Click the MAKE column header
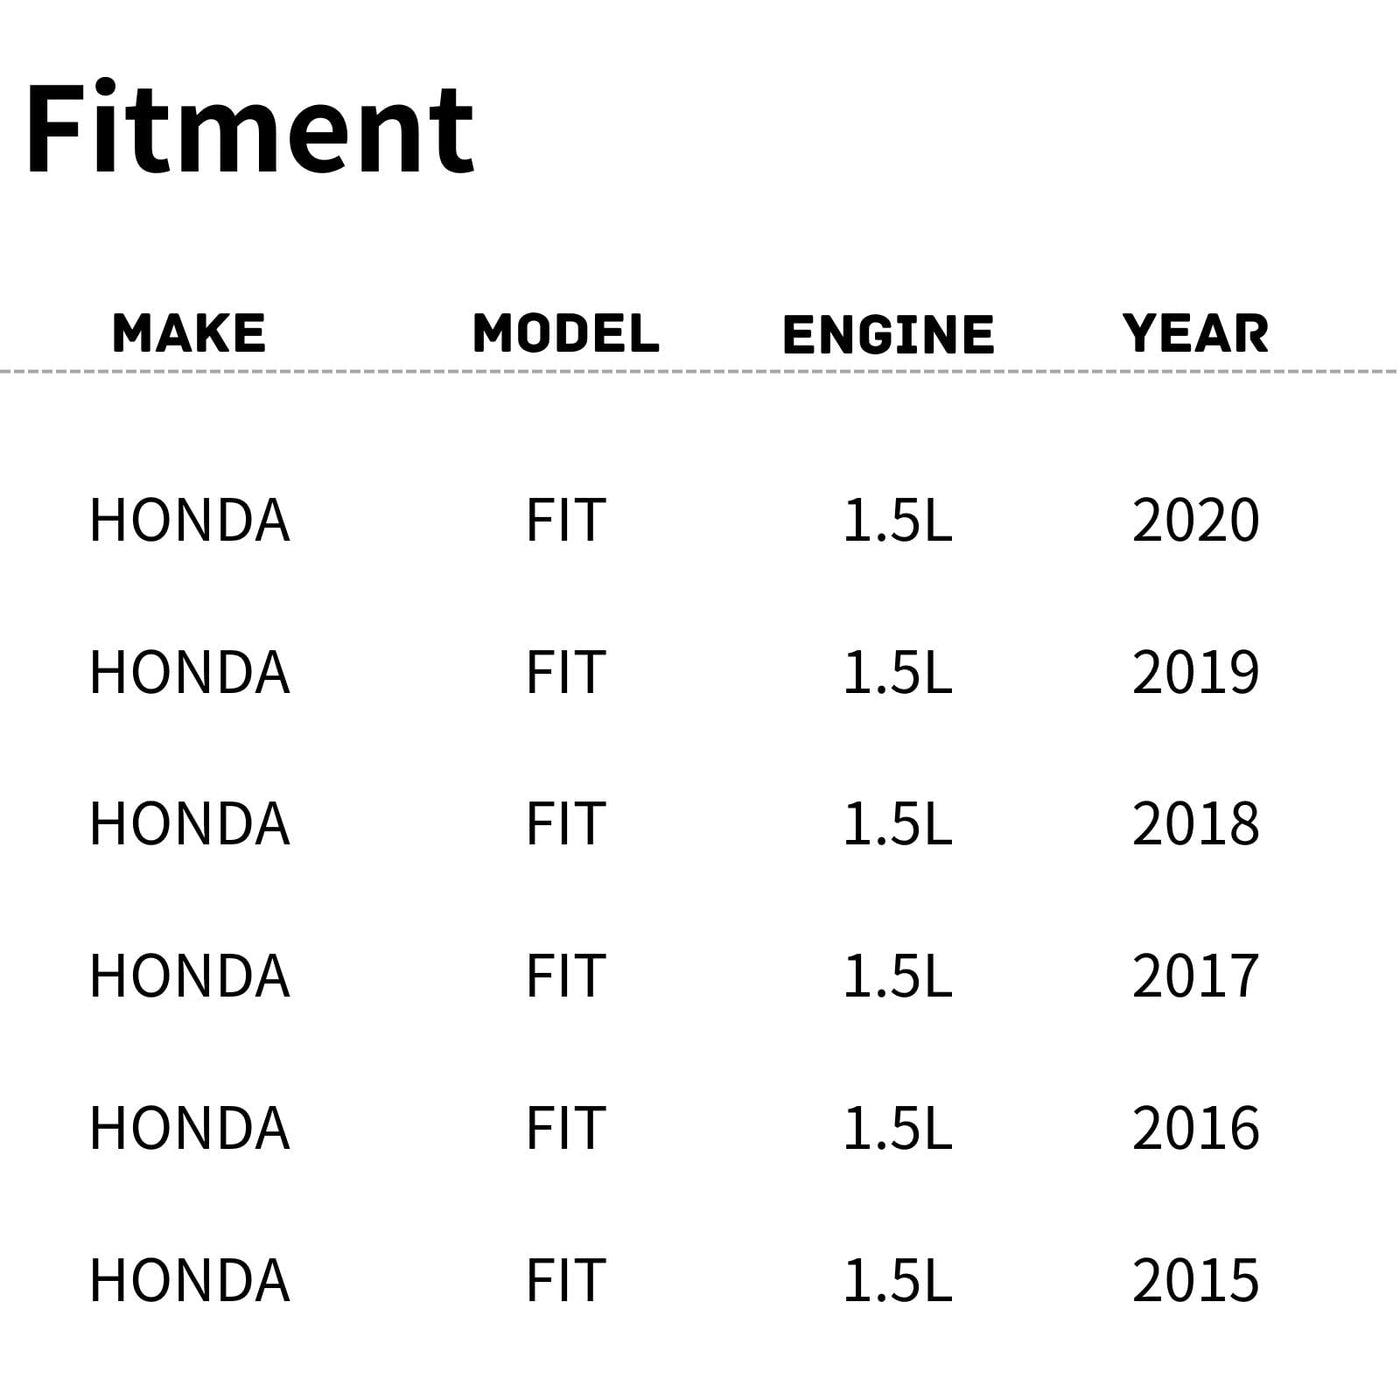Image resolution: width=1400 pixels, height=1400 pixels. 189,334
